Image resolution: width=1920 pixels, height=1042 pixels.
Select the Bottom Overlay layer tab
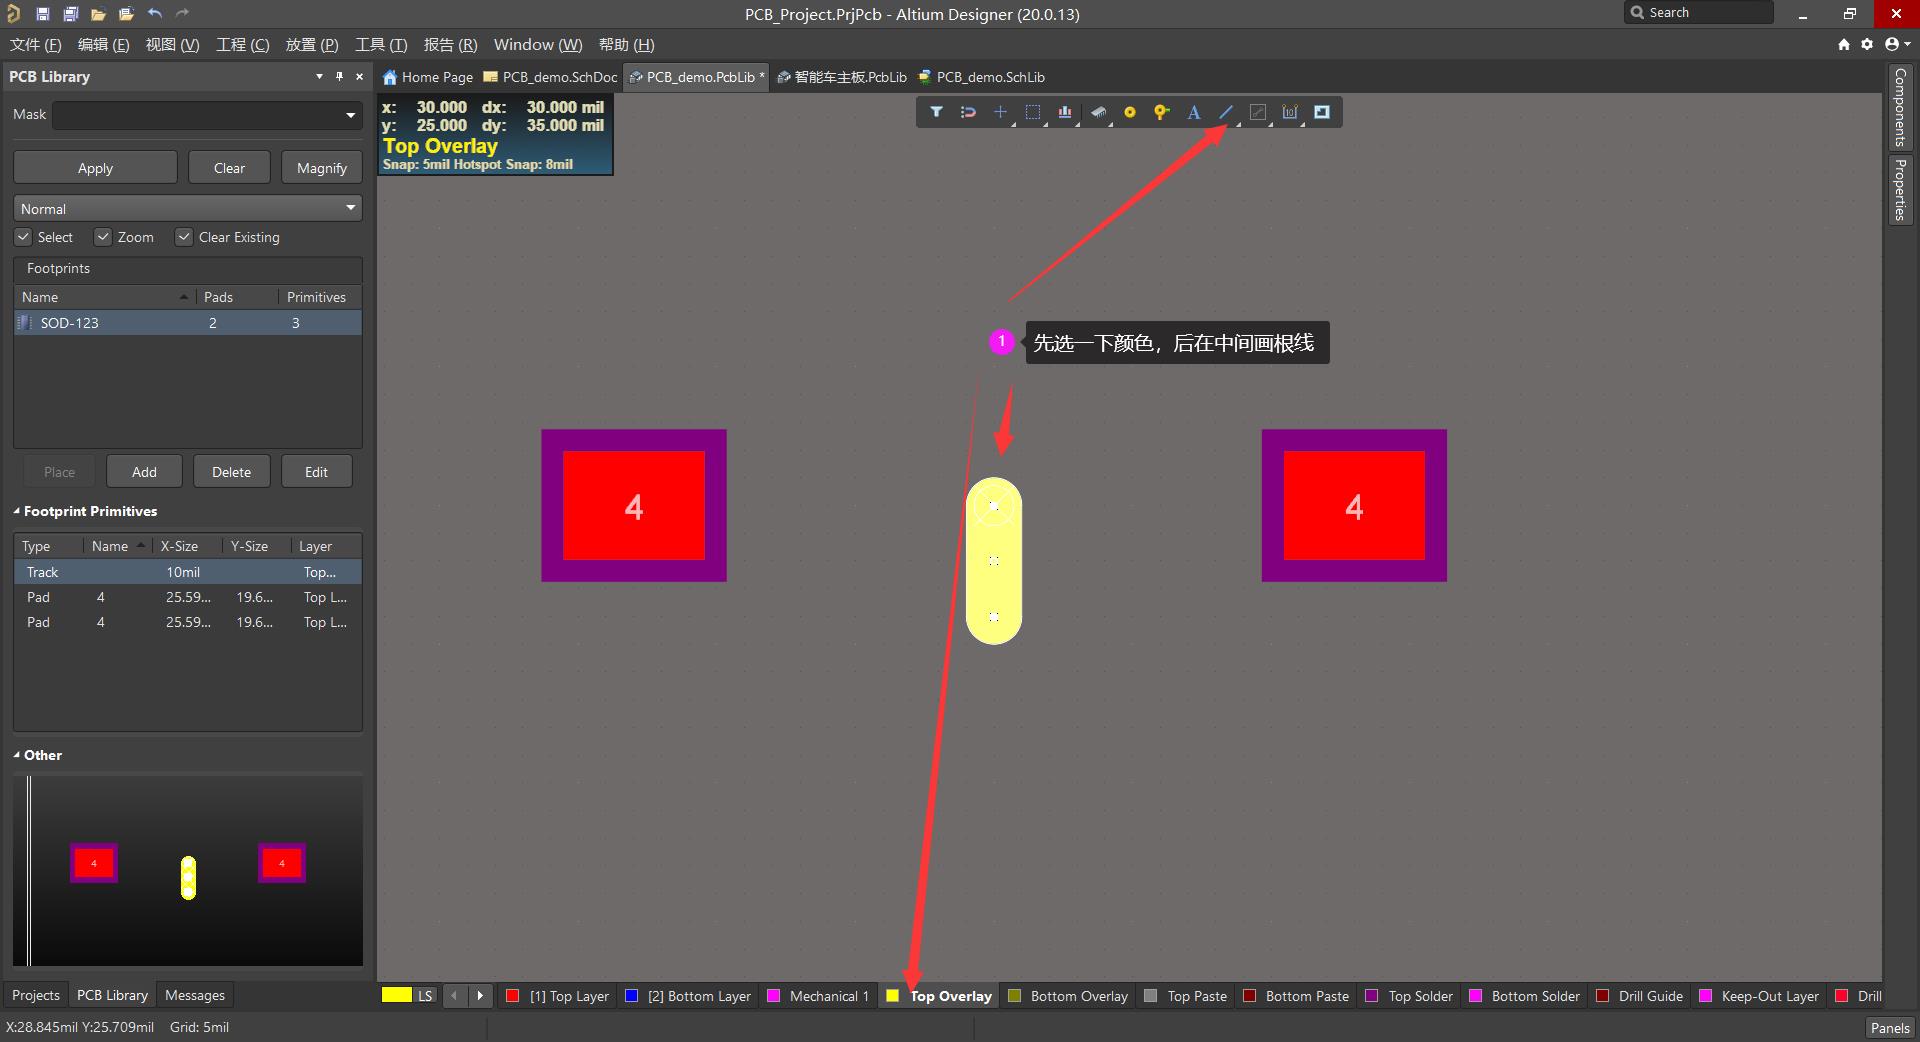coord(1068,996)
